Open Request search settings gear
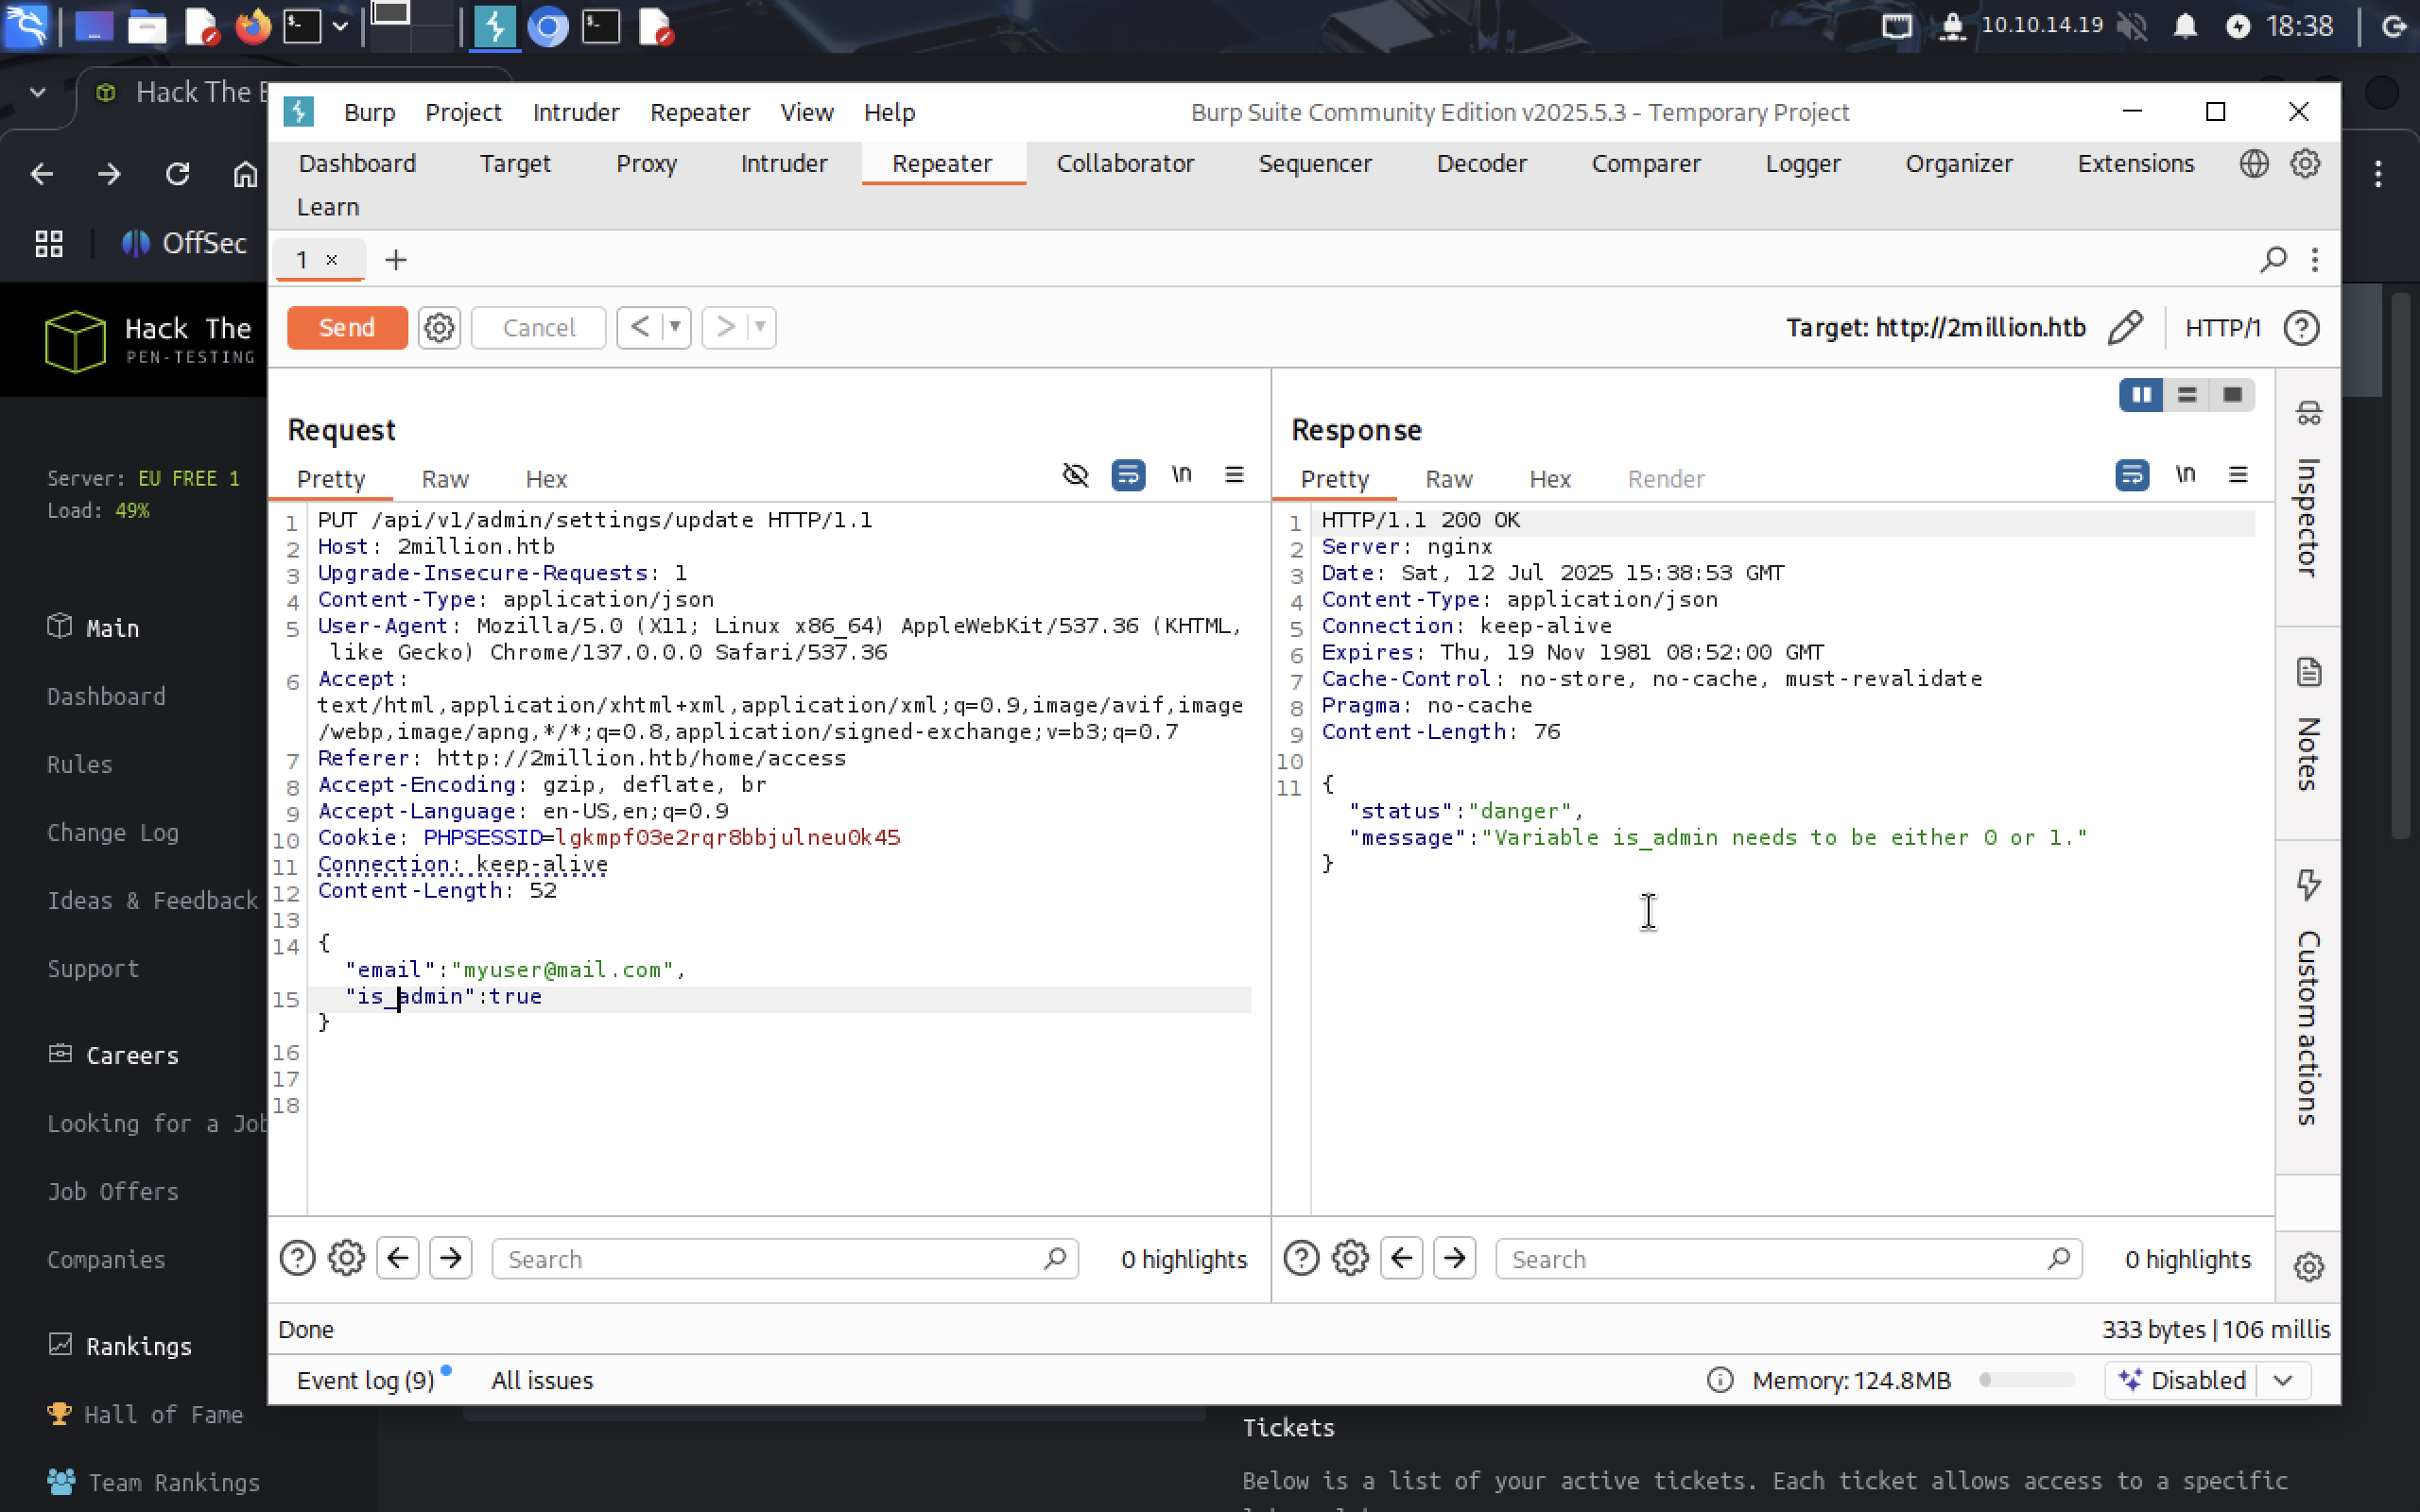The height and width of the screenshot is (1512, 2420). (347, 1258)
